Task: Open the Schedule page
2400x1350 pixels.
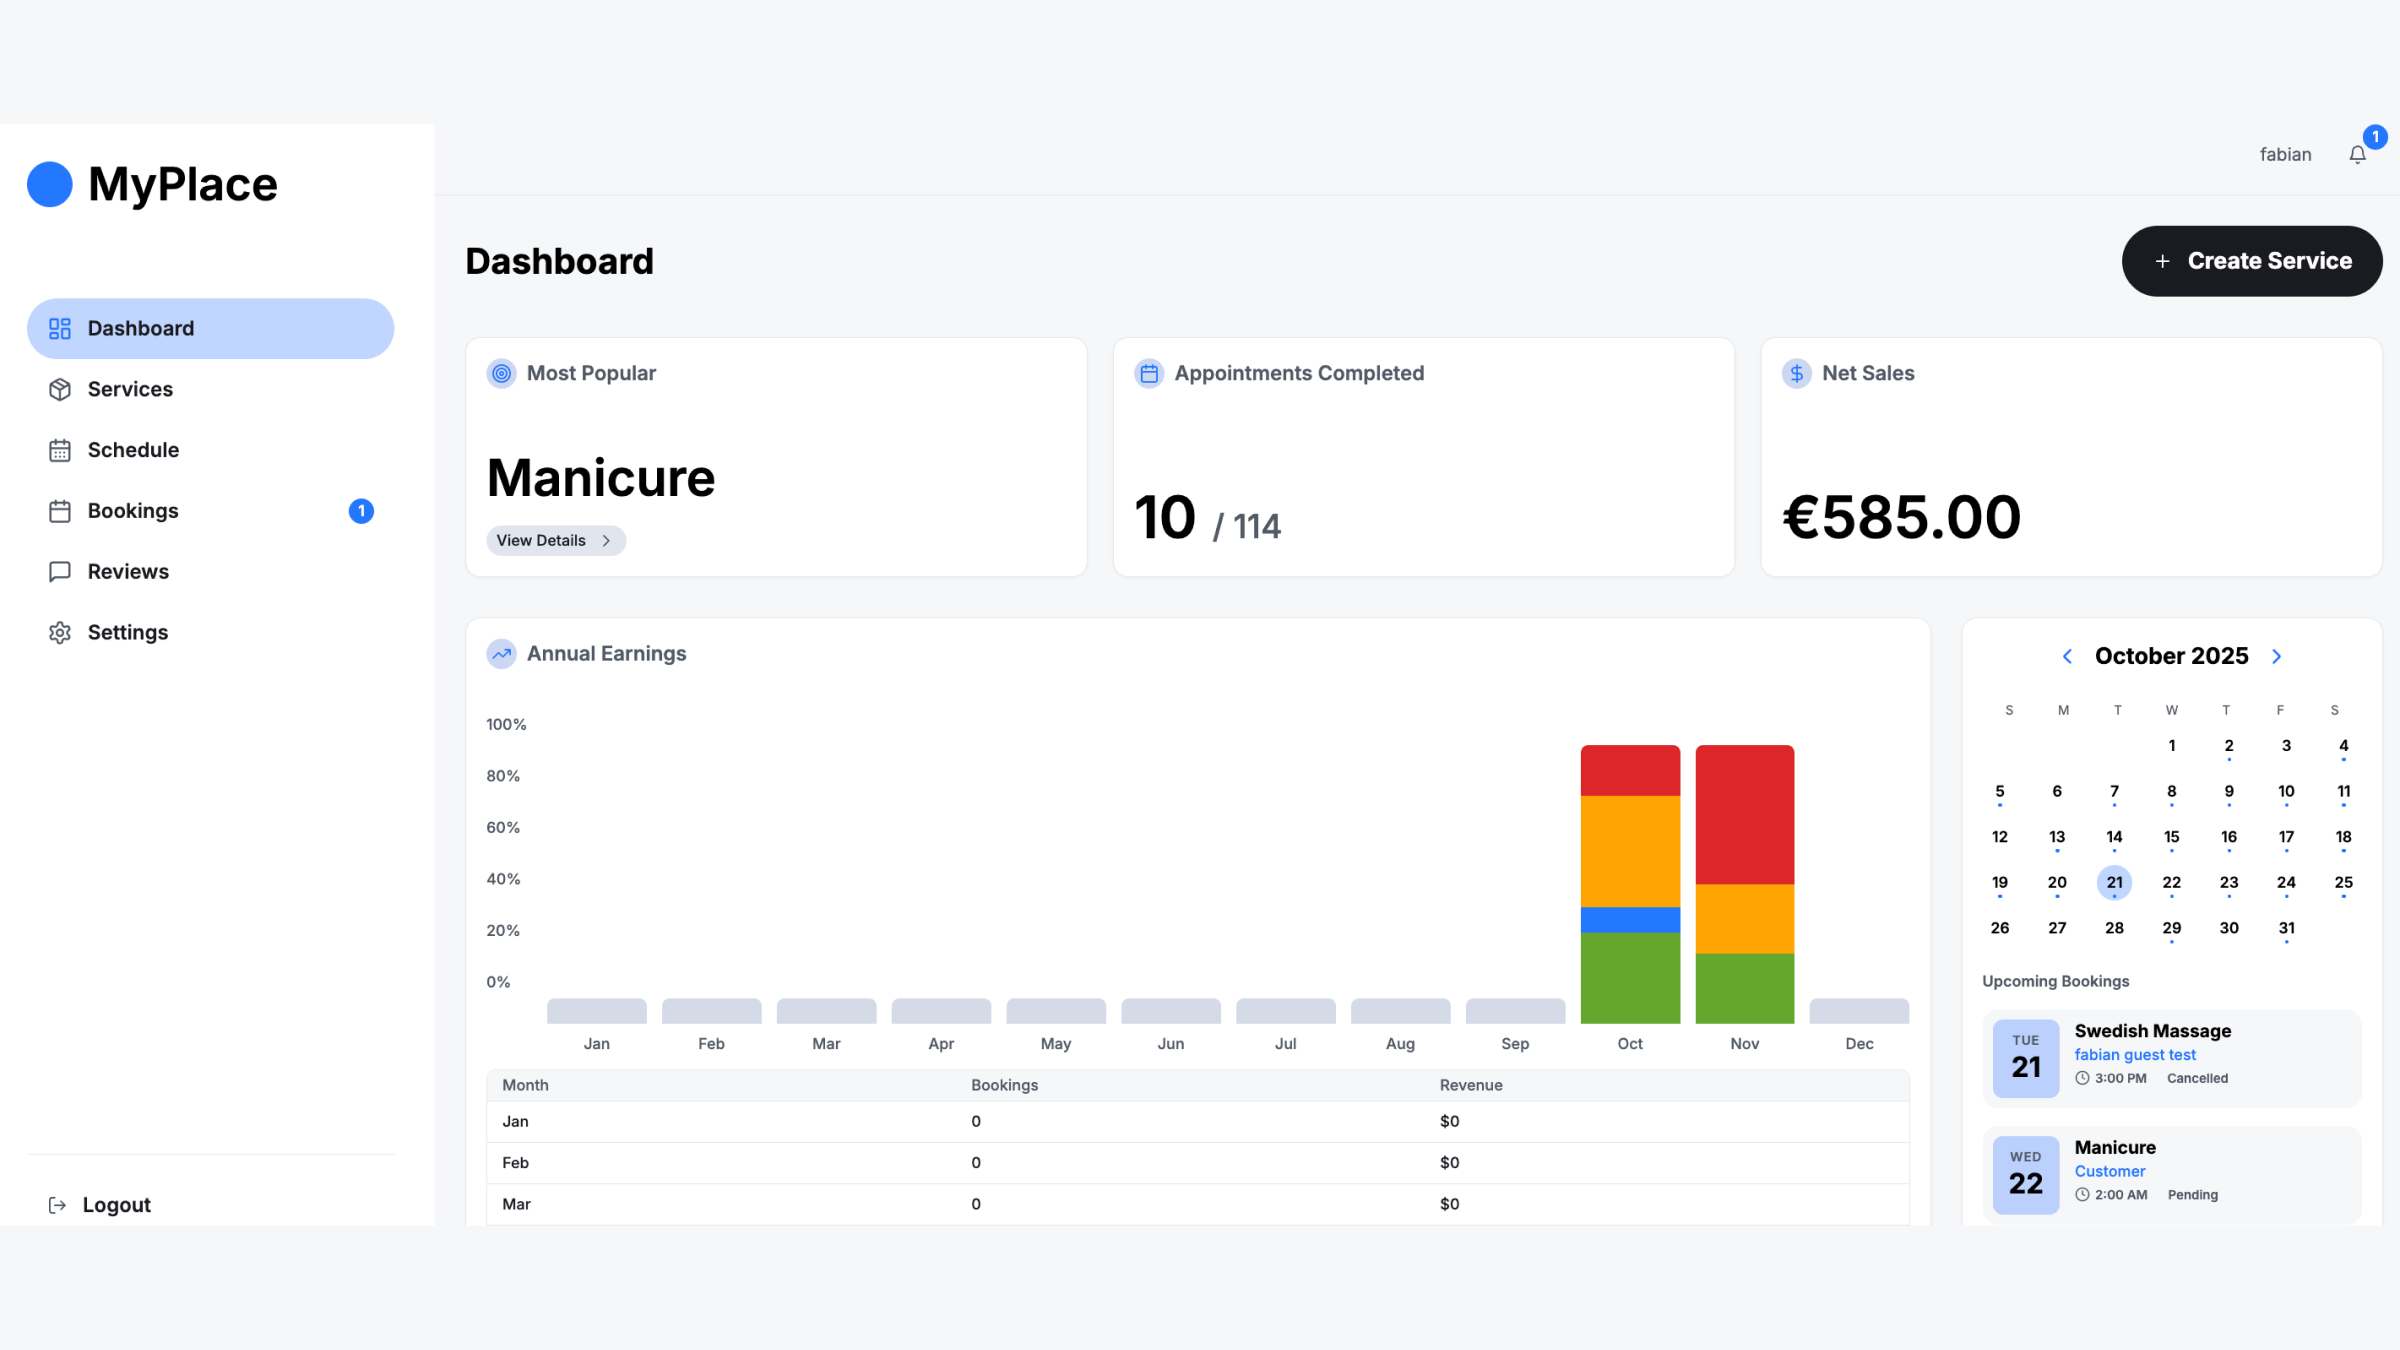Action: pos(133,450)
